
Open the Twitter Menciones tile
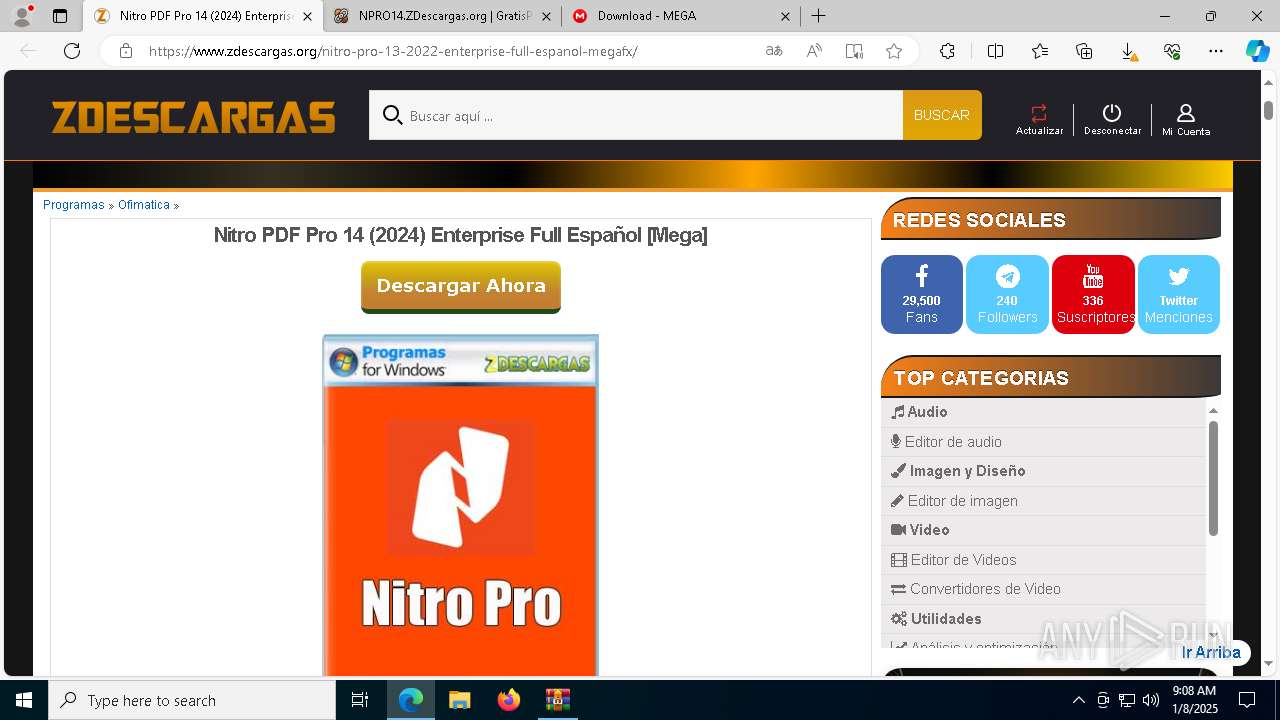tap(1179, 294)
